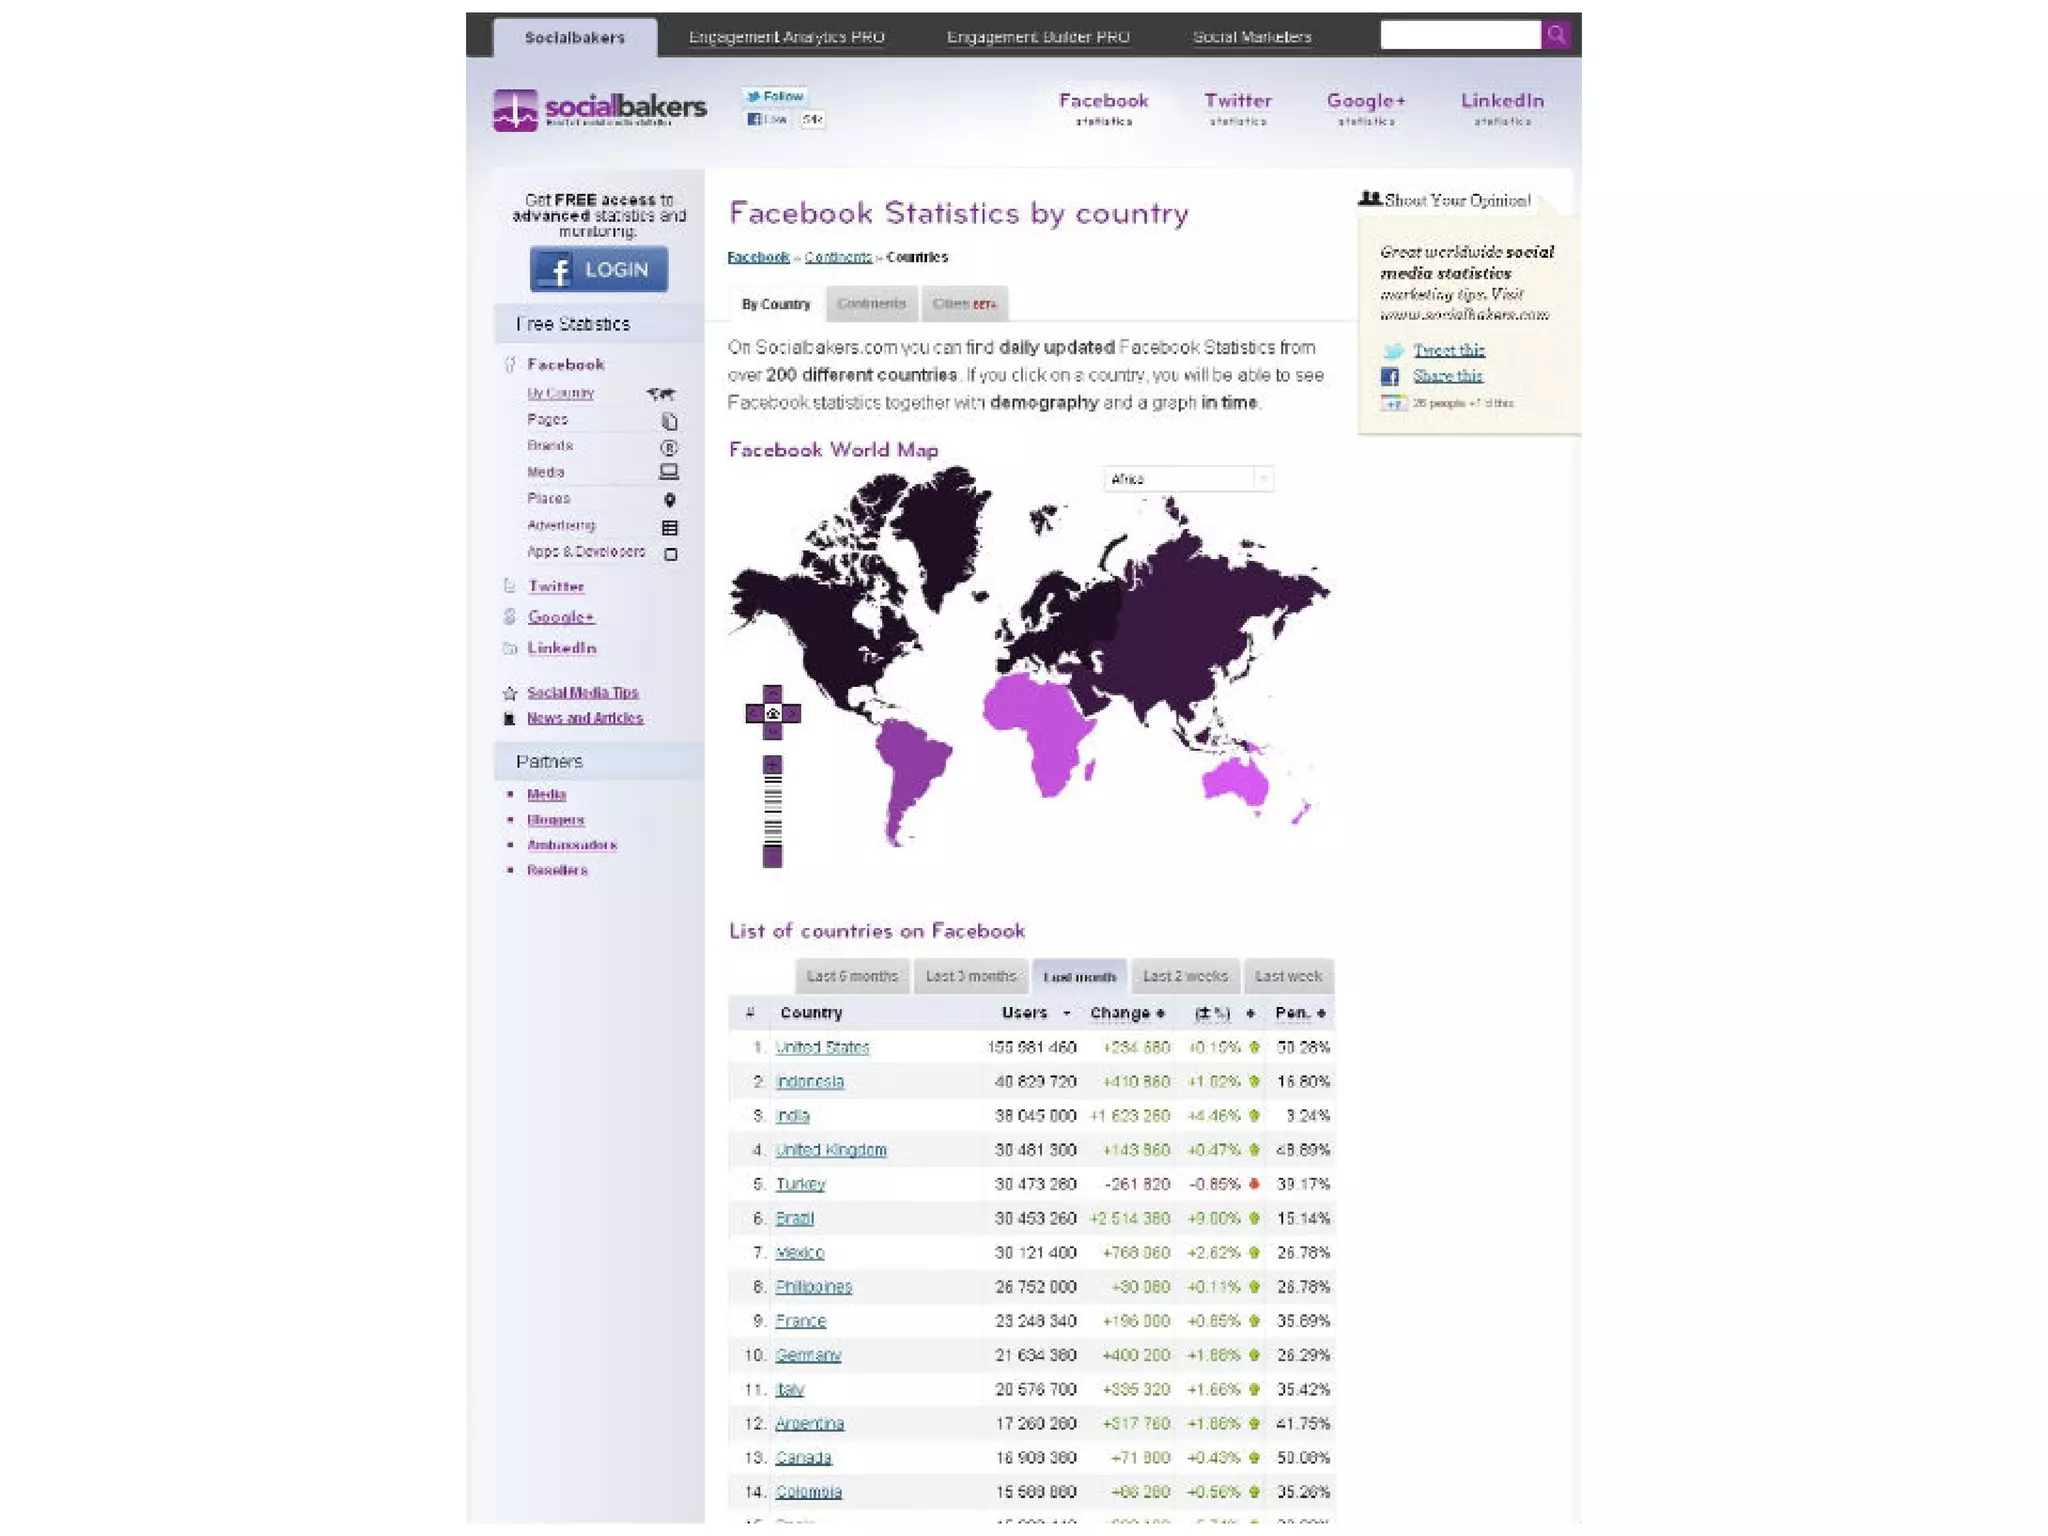This screenshot has height=1536, width=2048.
Task: Click the Places pin icon in sidebar
Action: (x=669, y=499)
